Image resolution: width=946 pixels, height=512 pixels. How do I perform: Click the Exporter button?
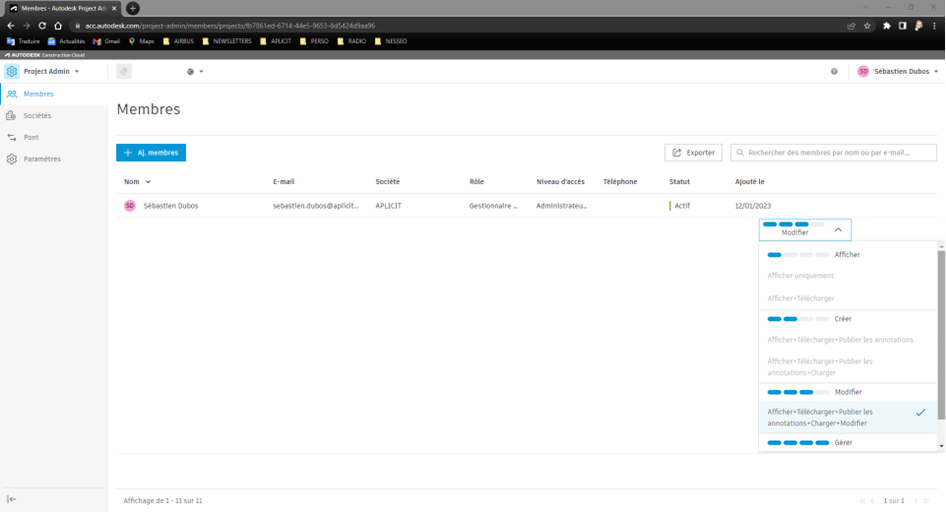click(x=693, y=153)
